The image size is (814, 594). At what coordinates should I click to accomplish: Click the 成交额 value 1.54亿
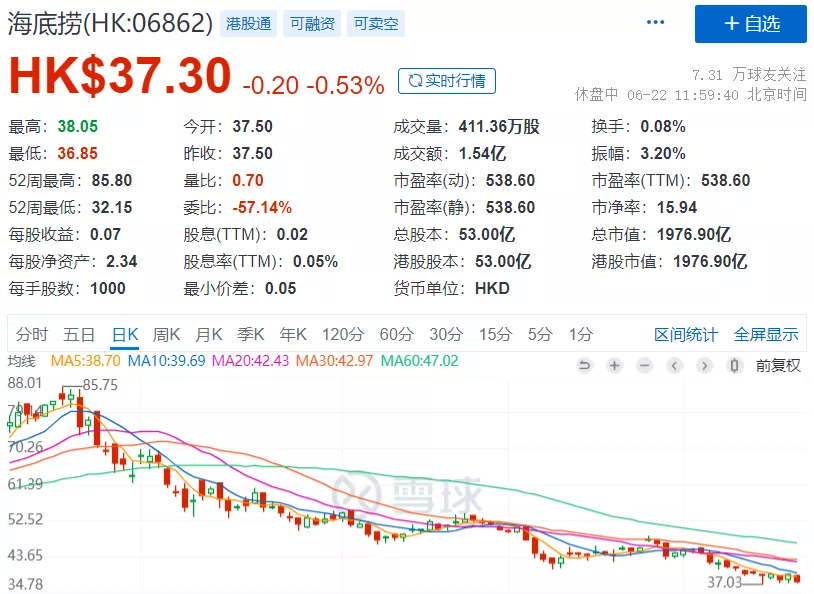click(482, 153)
